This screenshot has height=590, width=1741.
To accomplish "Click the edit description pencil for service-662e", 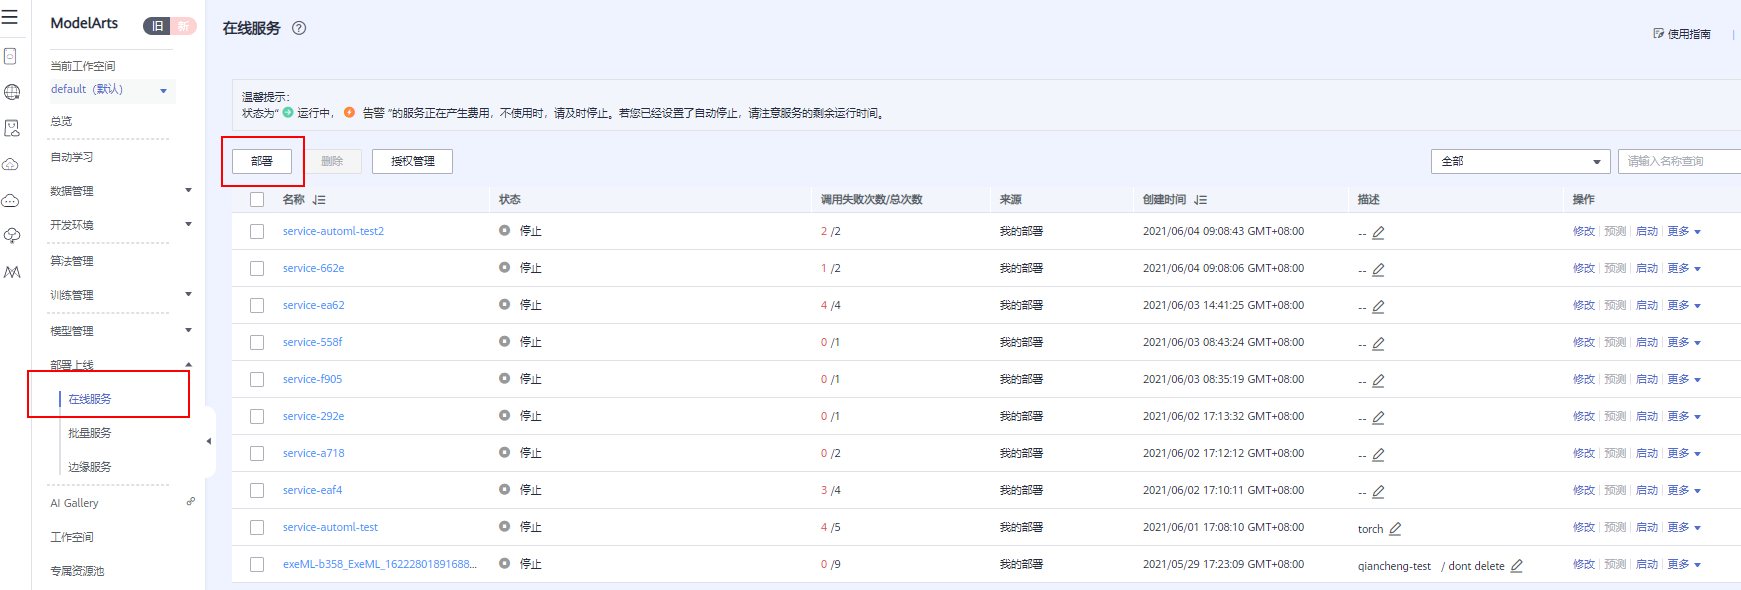I will [1378, 269].
